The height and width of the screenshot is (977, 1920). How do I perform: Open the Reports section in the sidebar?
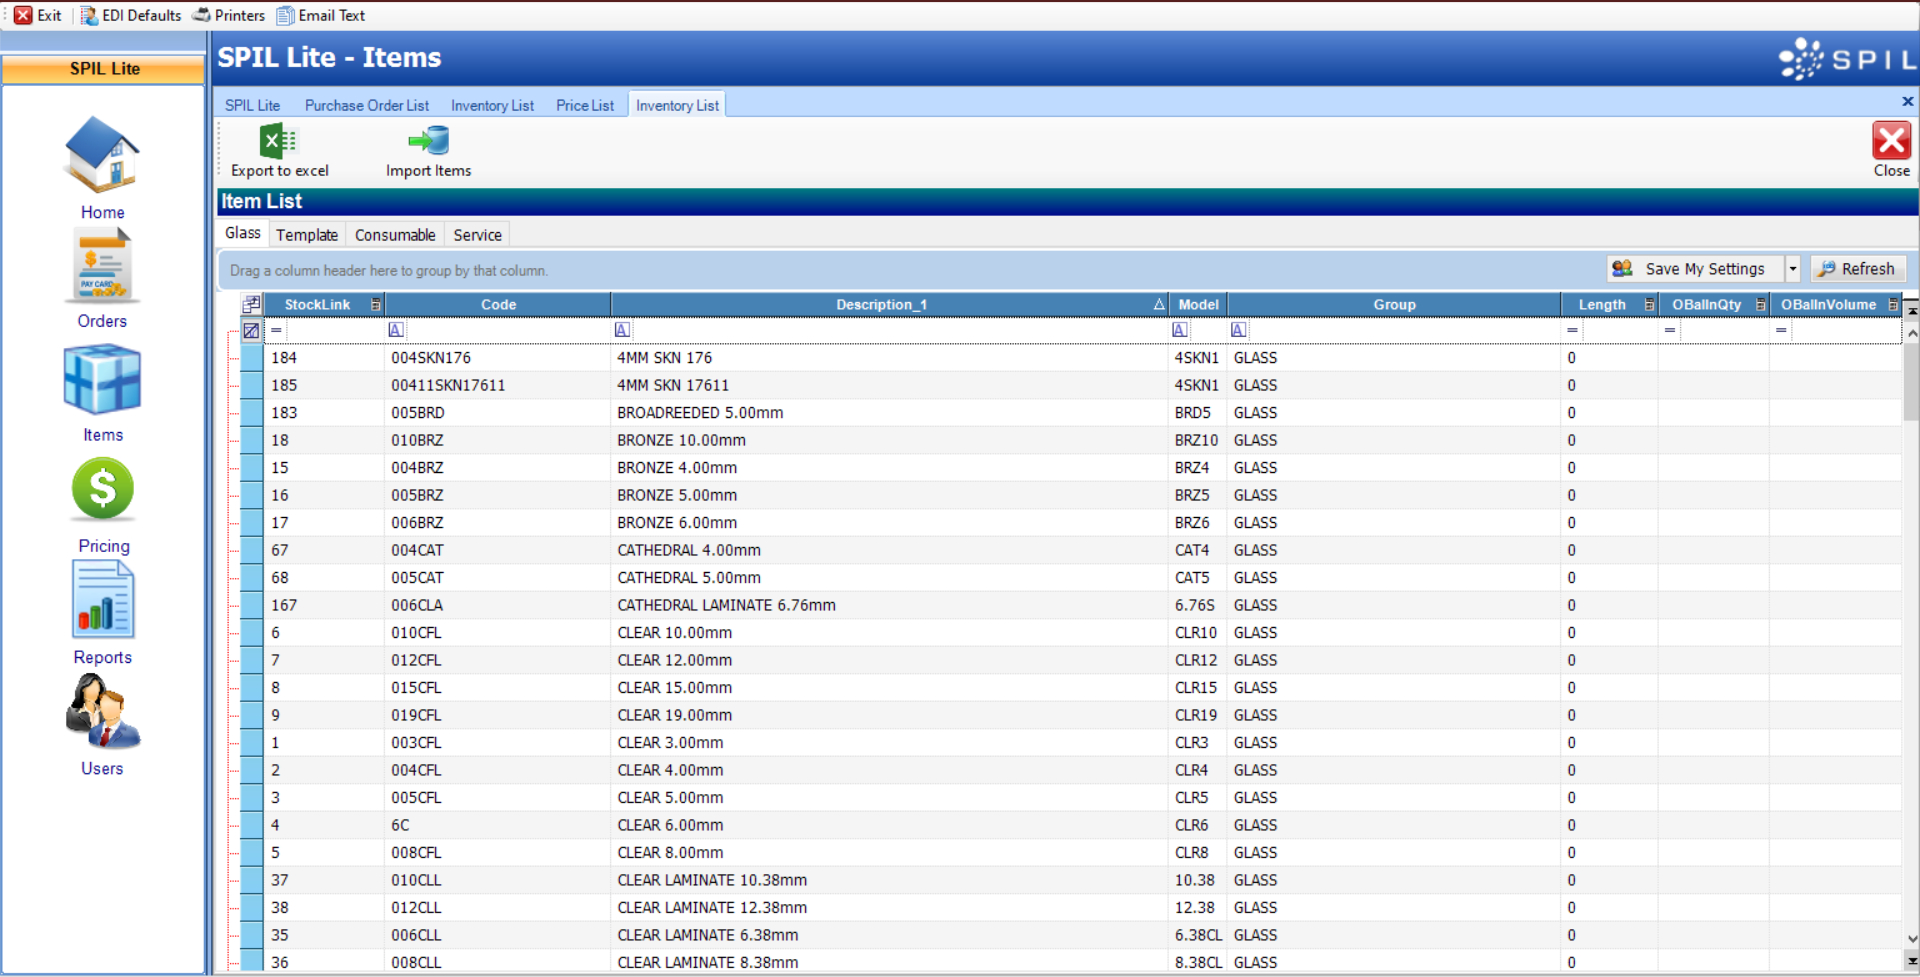coord(102,613)
